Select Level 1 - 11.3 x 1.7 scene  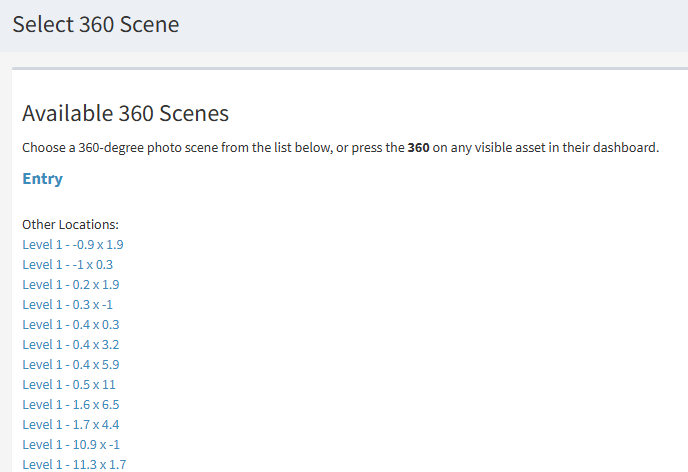[74, 464]
